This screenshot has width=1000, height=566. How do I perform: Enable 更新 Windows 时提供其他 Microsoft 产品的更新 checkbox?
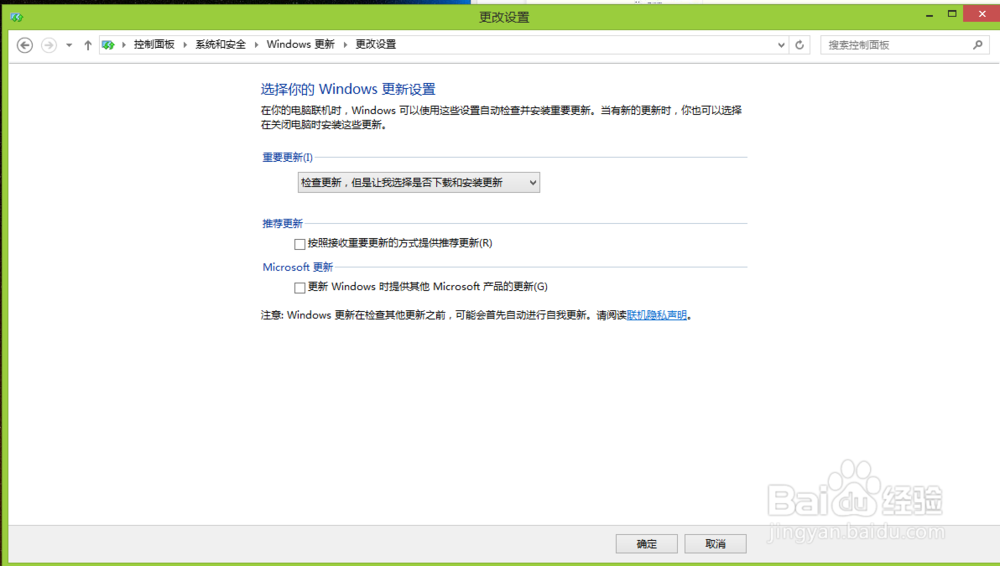pyautogui.click(x=300, y=288)
